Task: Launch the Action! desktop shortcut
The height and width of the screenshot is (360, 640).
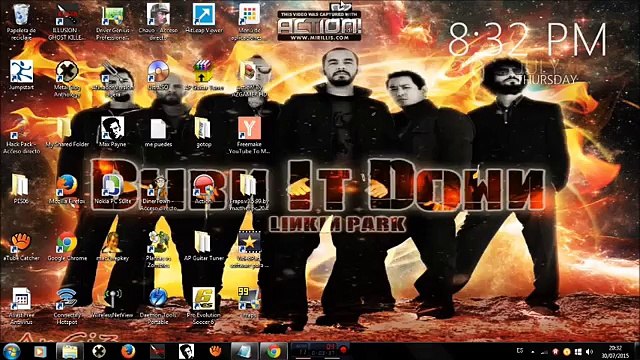Action: (204, 189)
